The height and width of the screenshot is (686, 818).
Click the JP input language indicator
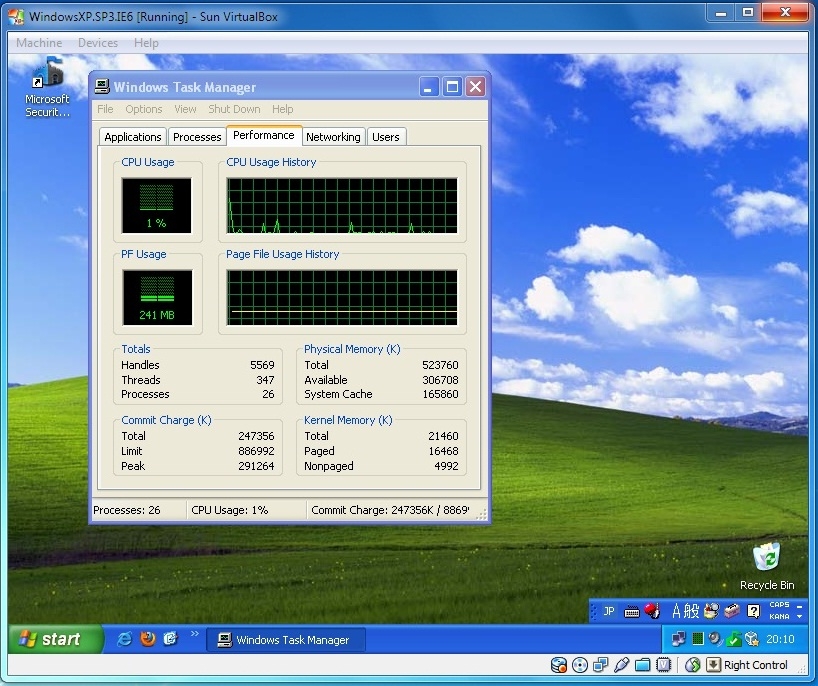609,611
